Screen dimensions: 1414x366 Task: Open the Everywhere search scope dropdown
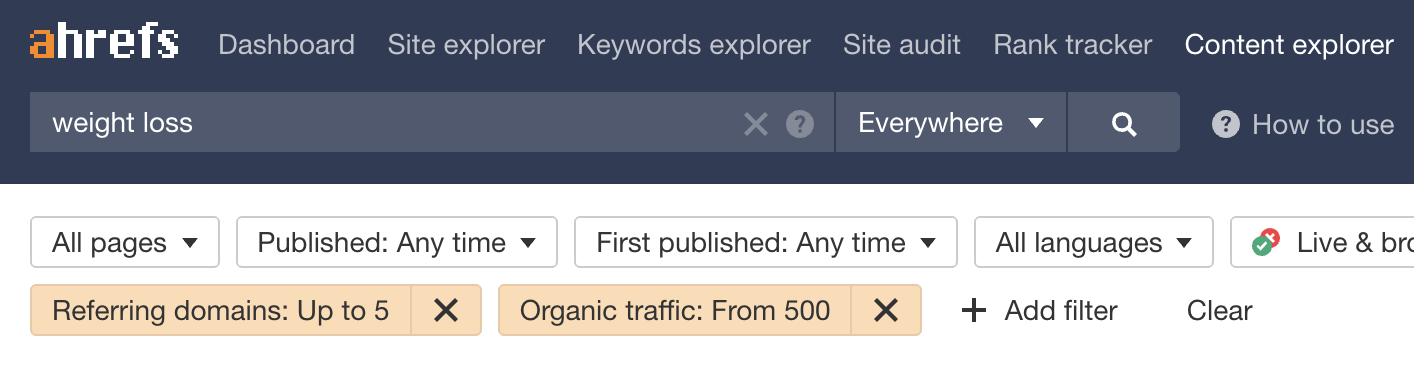pyautogui.click(x=951, y=123)
